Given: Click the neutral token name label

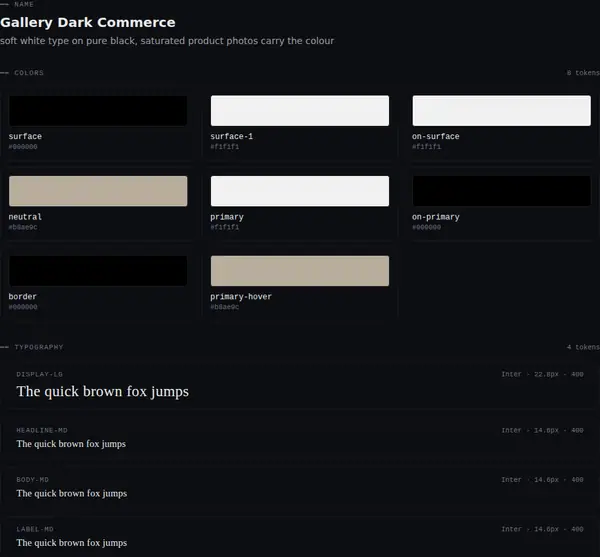Looking at the screenshot, I should [x=25, y=217].
